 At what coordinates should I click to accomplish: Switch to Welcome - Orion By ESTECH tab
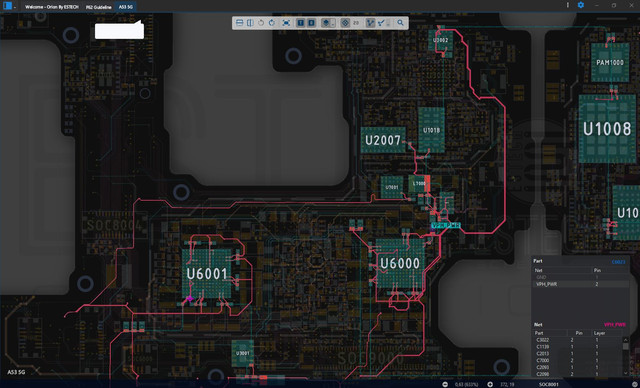point(51,7)
